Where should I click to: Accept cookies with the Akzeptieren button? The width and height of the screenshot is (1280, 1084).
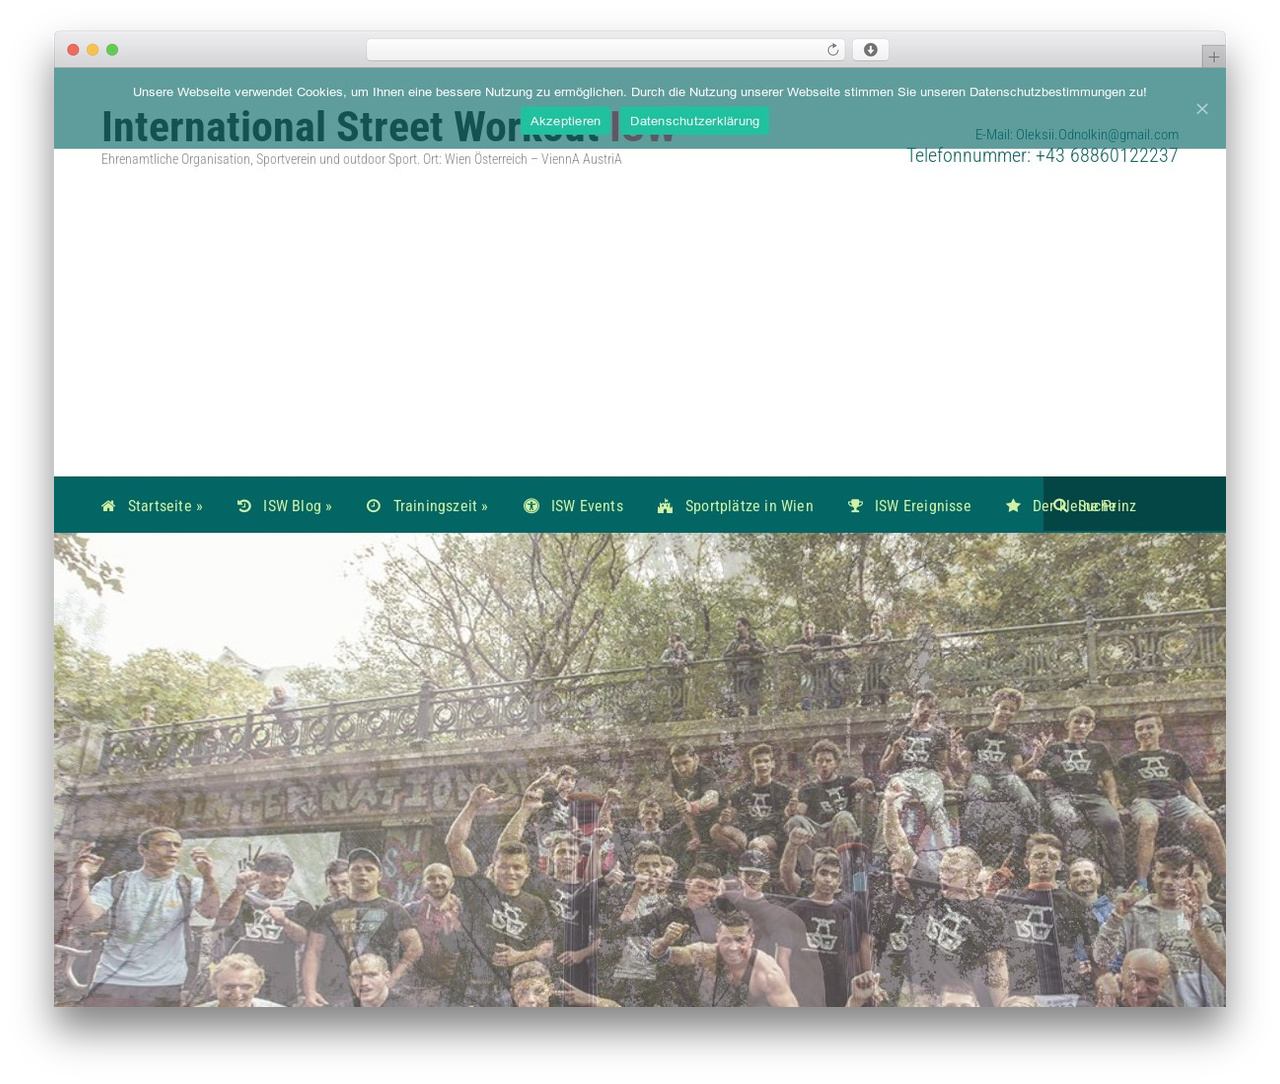click(x=565, y=121)
